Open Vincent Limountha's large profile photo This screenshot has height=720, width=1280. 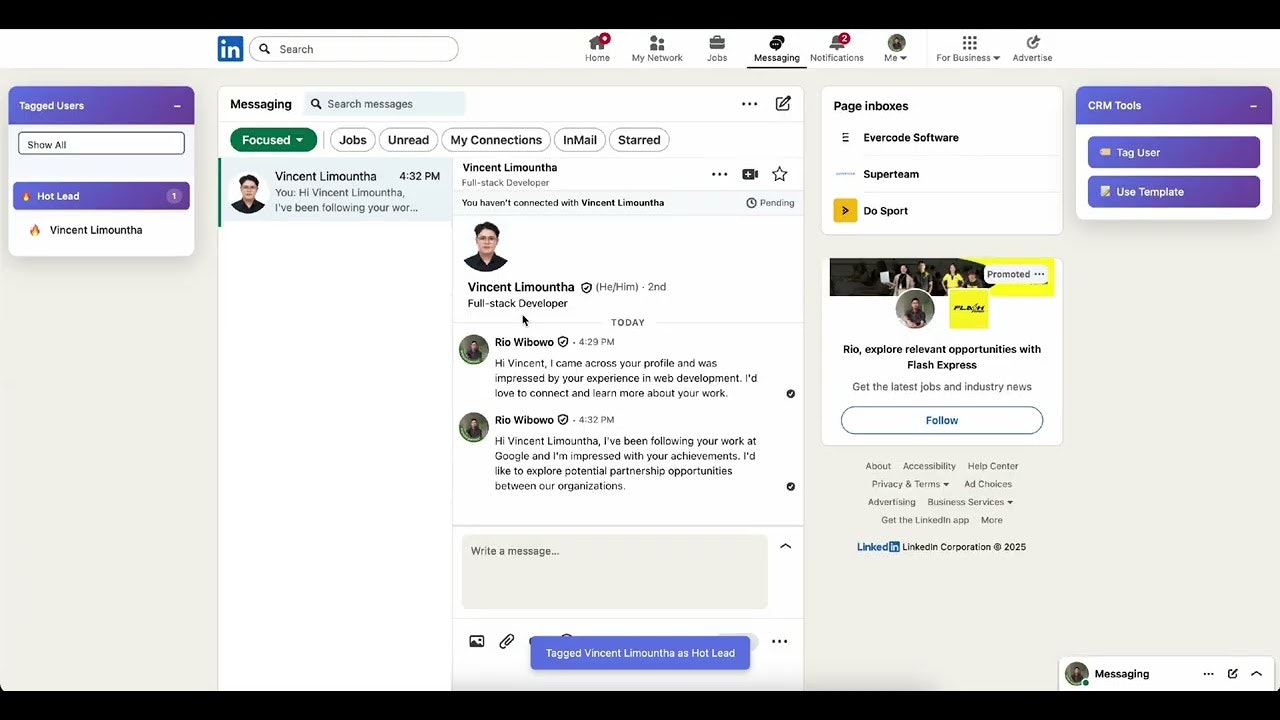tap(486, 246)
